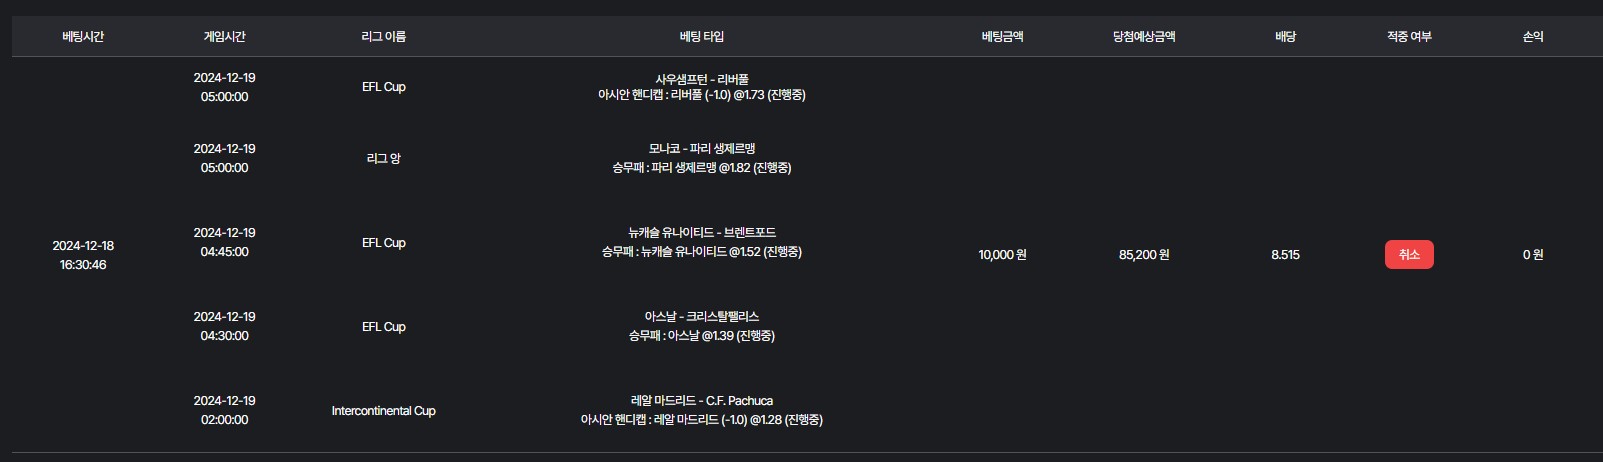Click the 베팅시간 column header

pyautogui.click(x=83, y=37)
